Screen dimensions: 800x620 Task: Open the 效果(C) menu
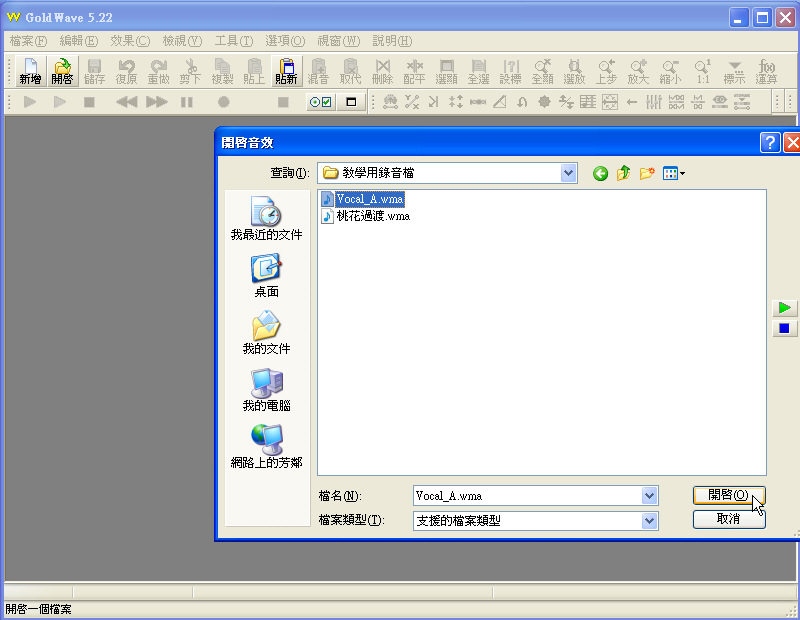(x=130, y=41)
